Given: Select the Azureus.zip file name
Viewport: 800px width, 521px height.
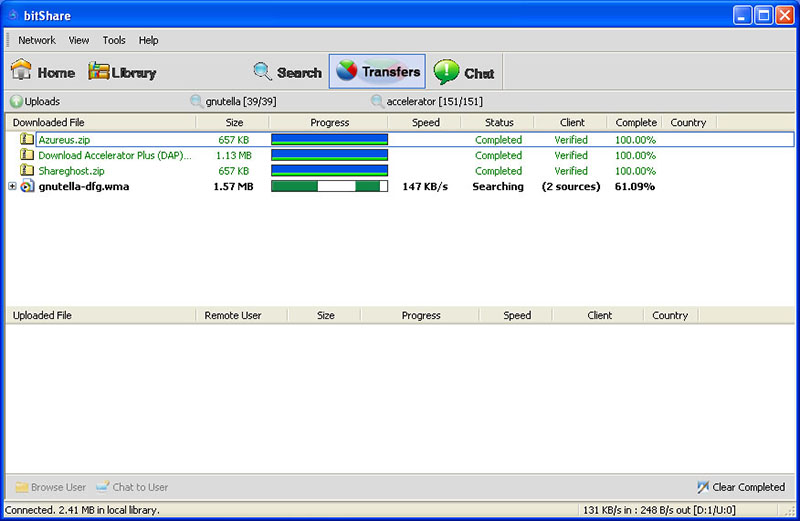Looking at the screenshot, I should (x=64, y=140).
